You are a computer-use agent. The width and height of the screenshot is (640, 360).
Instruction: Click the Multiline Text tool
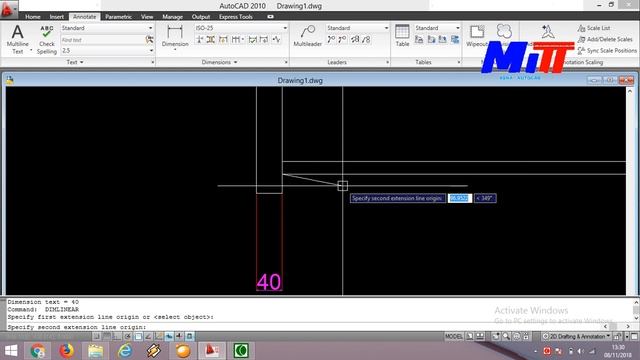[x=18, y=40]
